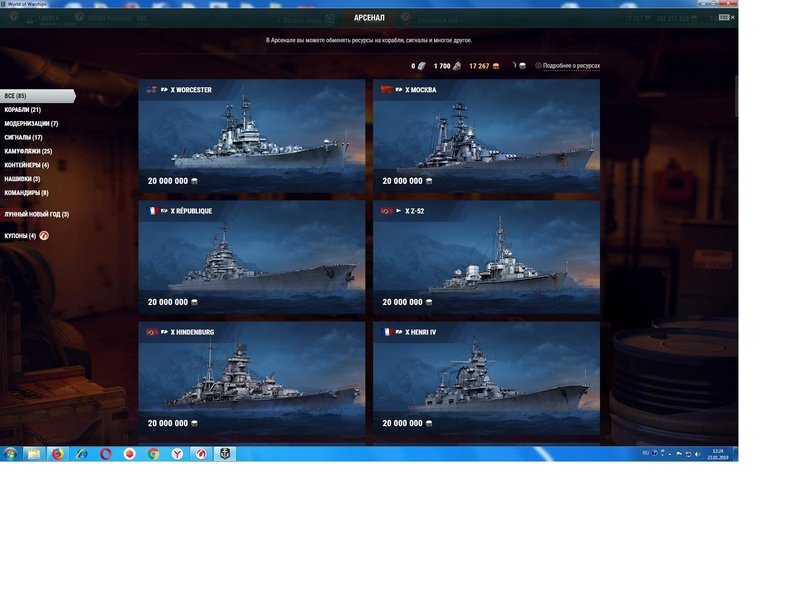Click the RU language indicator in tray
Viewport: 800px width, 600px height.
pos(645,453)
